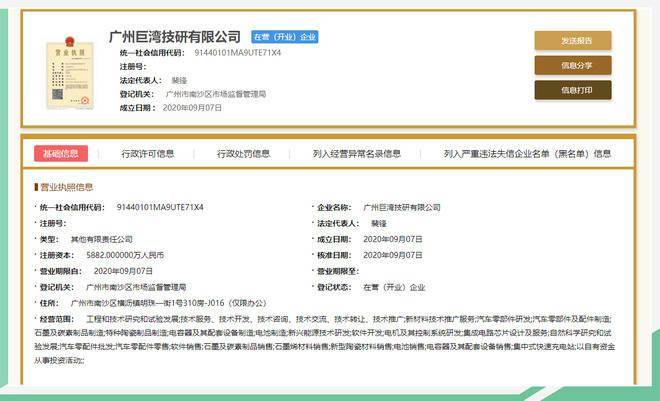This screenshot has height=401, width=660.
Task: Click the 登记状态 value 在营（开业）企业
Action: pyautogui.click(x=394, y=287)
